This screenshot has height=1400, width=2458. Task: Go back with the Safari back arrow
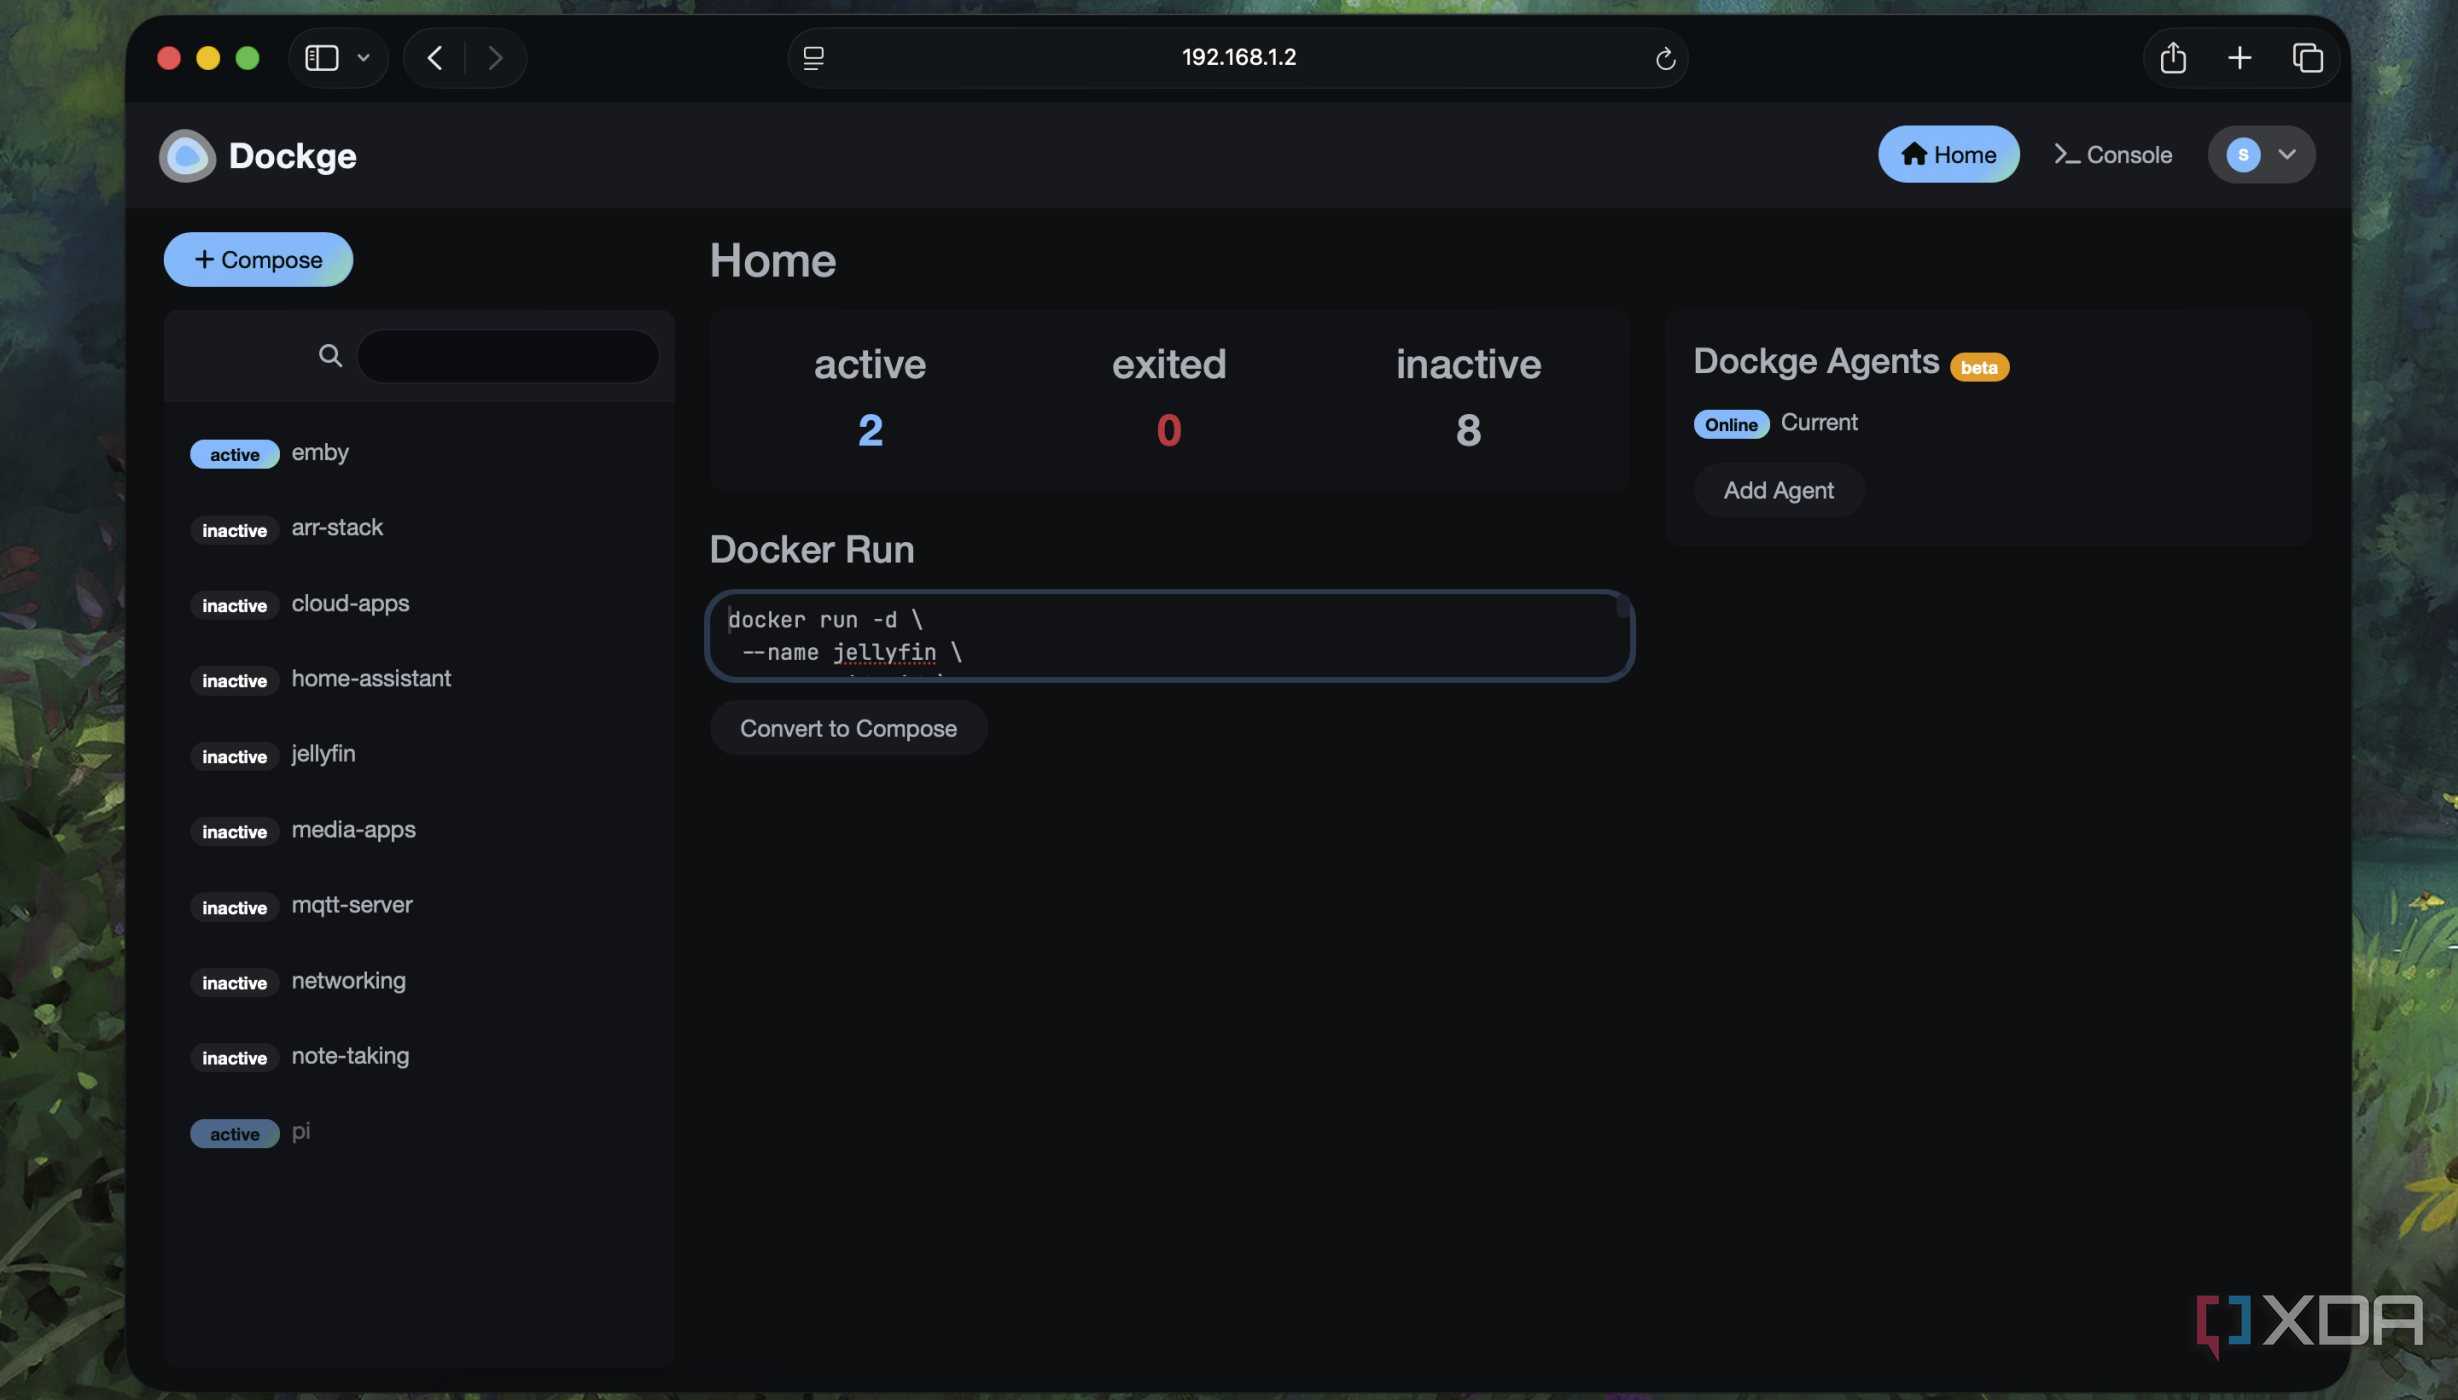pyautogui.click(x=435, y=58)
